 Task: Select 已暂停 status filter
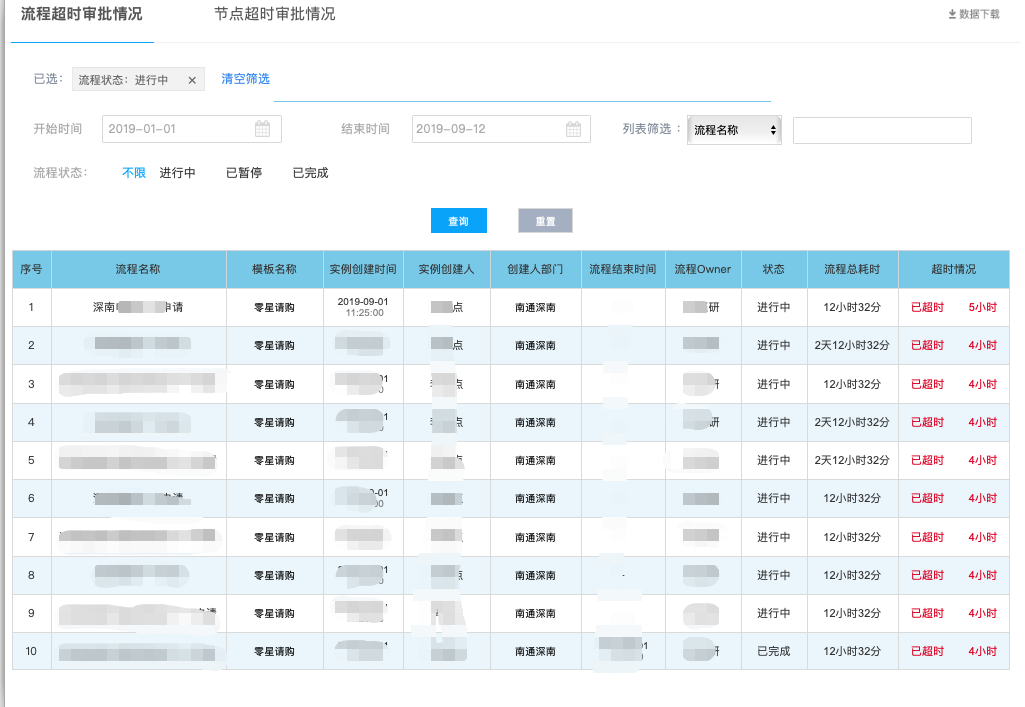tap(244, 173)
